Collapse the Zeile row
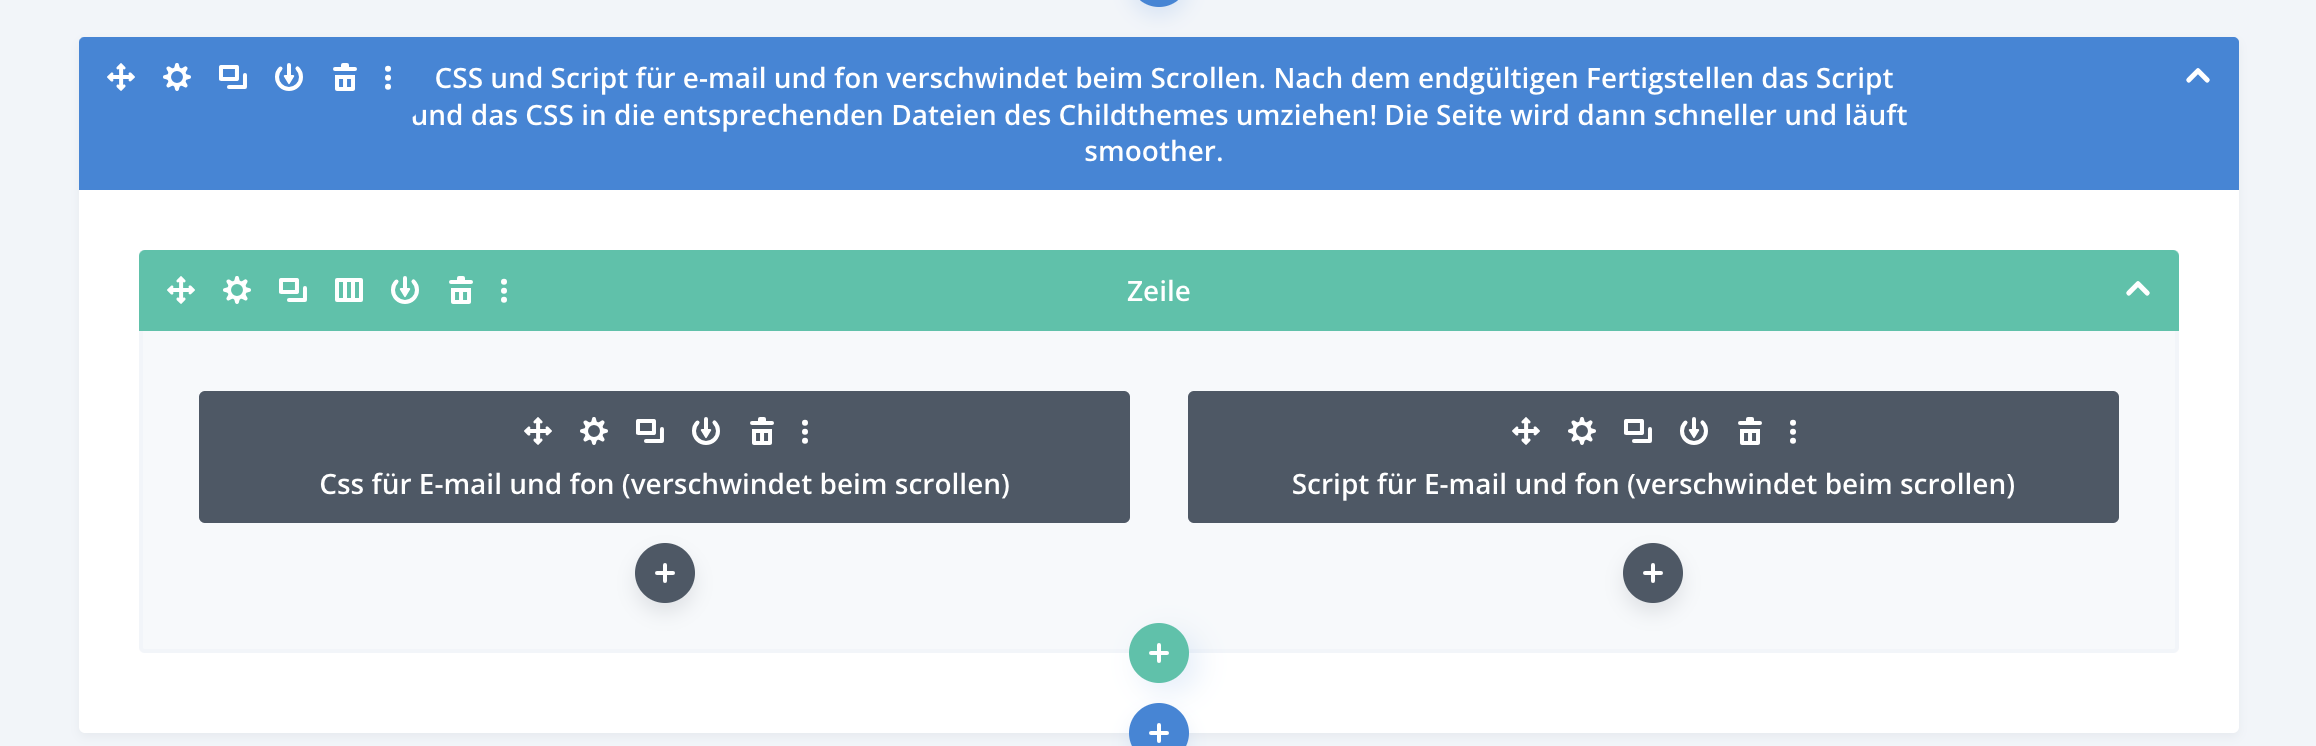Viewport: 2316px width, 746px height. 2137,289
